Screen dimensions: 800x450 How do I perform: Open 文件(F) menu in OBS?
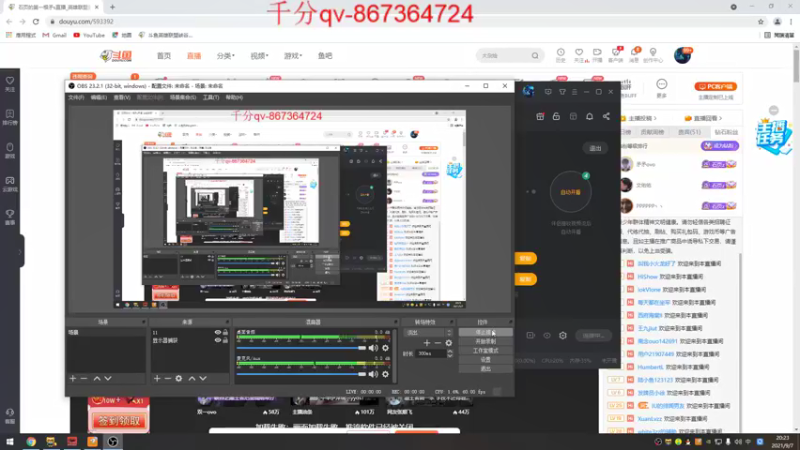pos(76,97)
